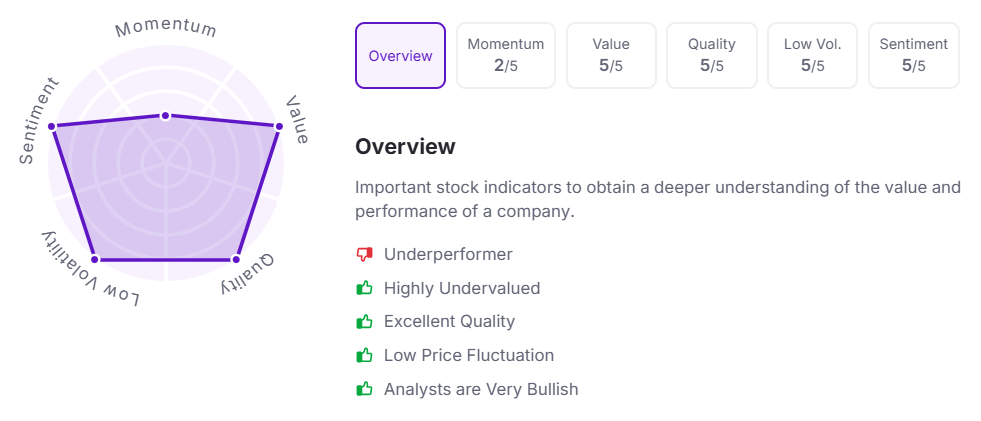Open the Sentiment 5/5 tab
Viewport: 981px width, 421px height.
[914, 56]
